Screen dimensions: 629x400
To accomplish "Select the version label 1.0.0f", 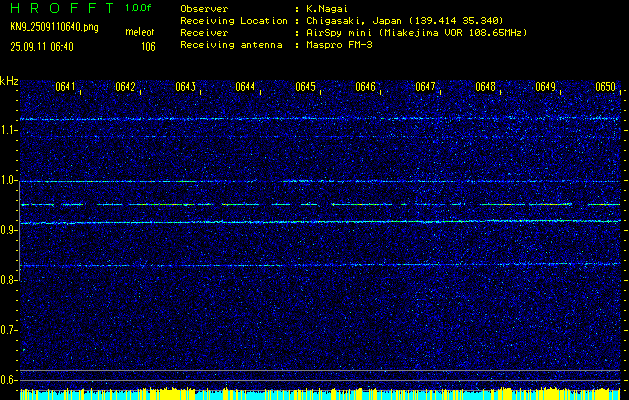I will (x=138, y=8).
